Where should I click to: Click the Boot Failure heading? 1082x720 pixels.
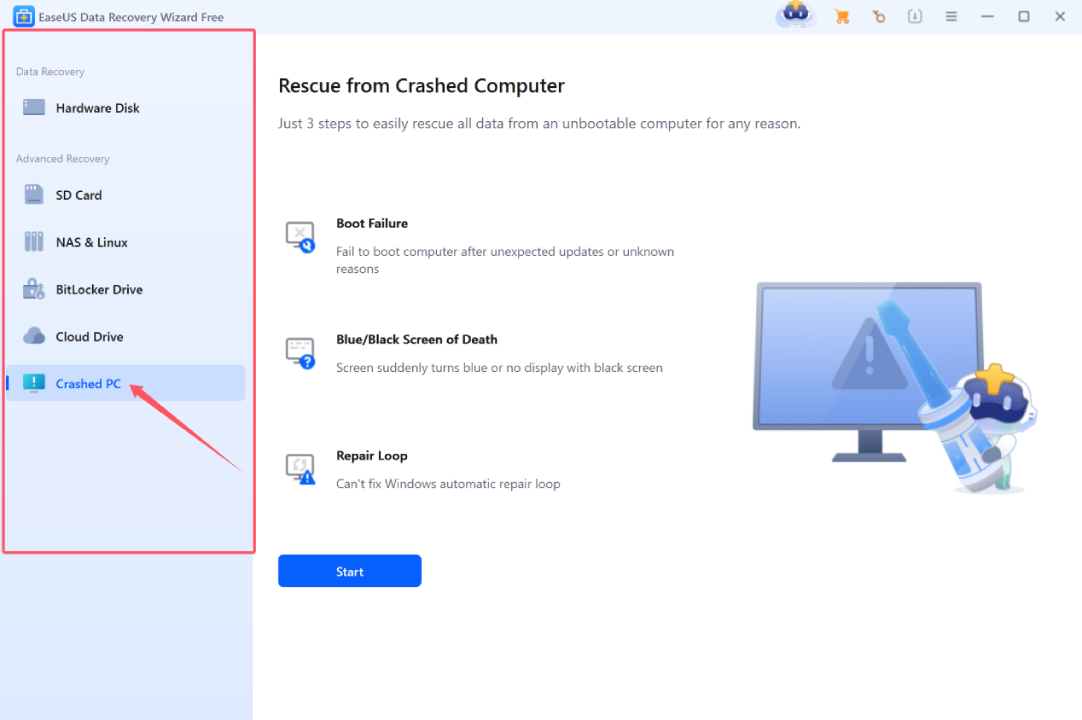click(372, 223)
